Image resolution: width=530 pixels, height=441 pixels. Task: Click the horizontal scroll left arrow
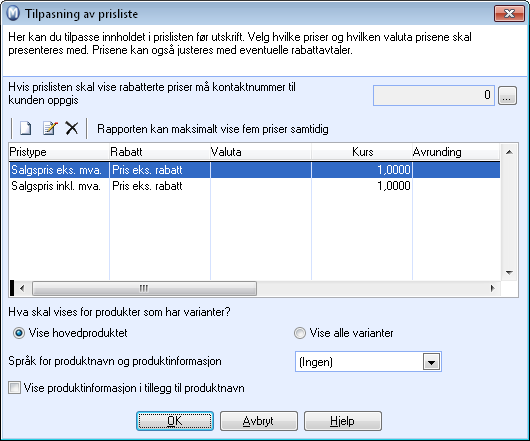tap(22, 289)
